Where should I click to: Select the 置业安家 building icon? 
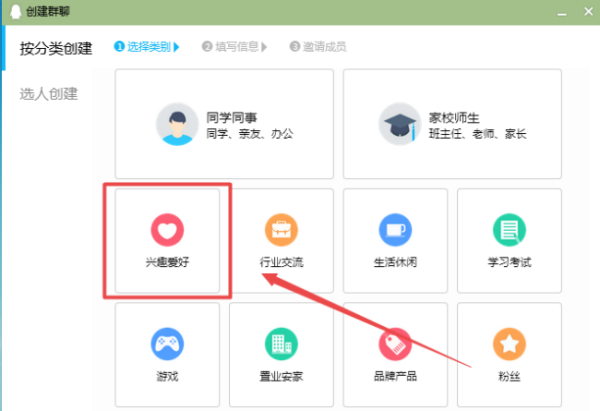[281, 344]
